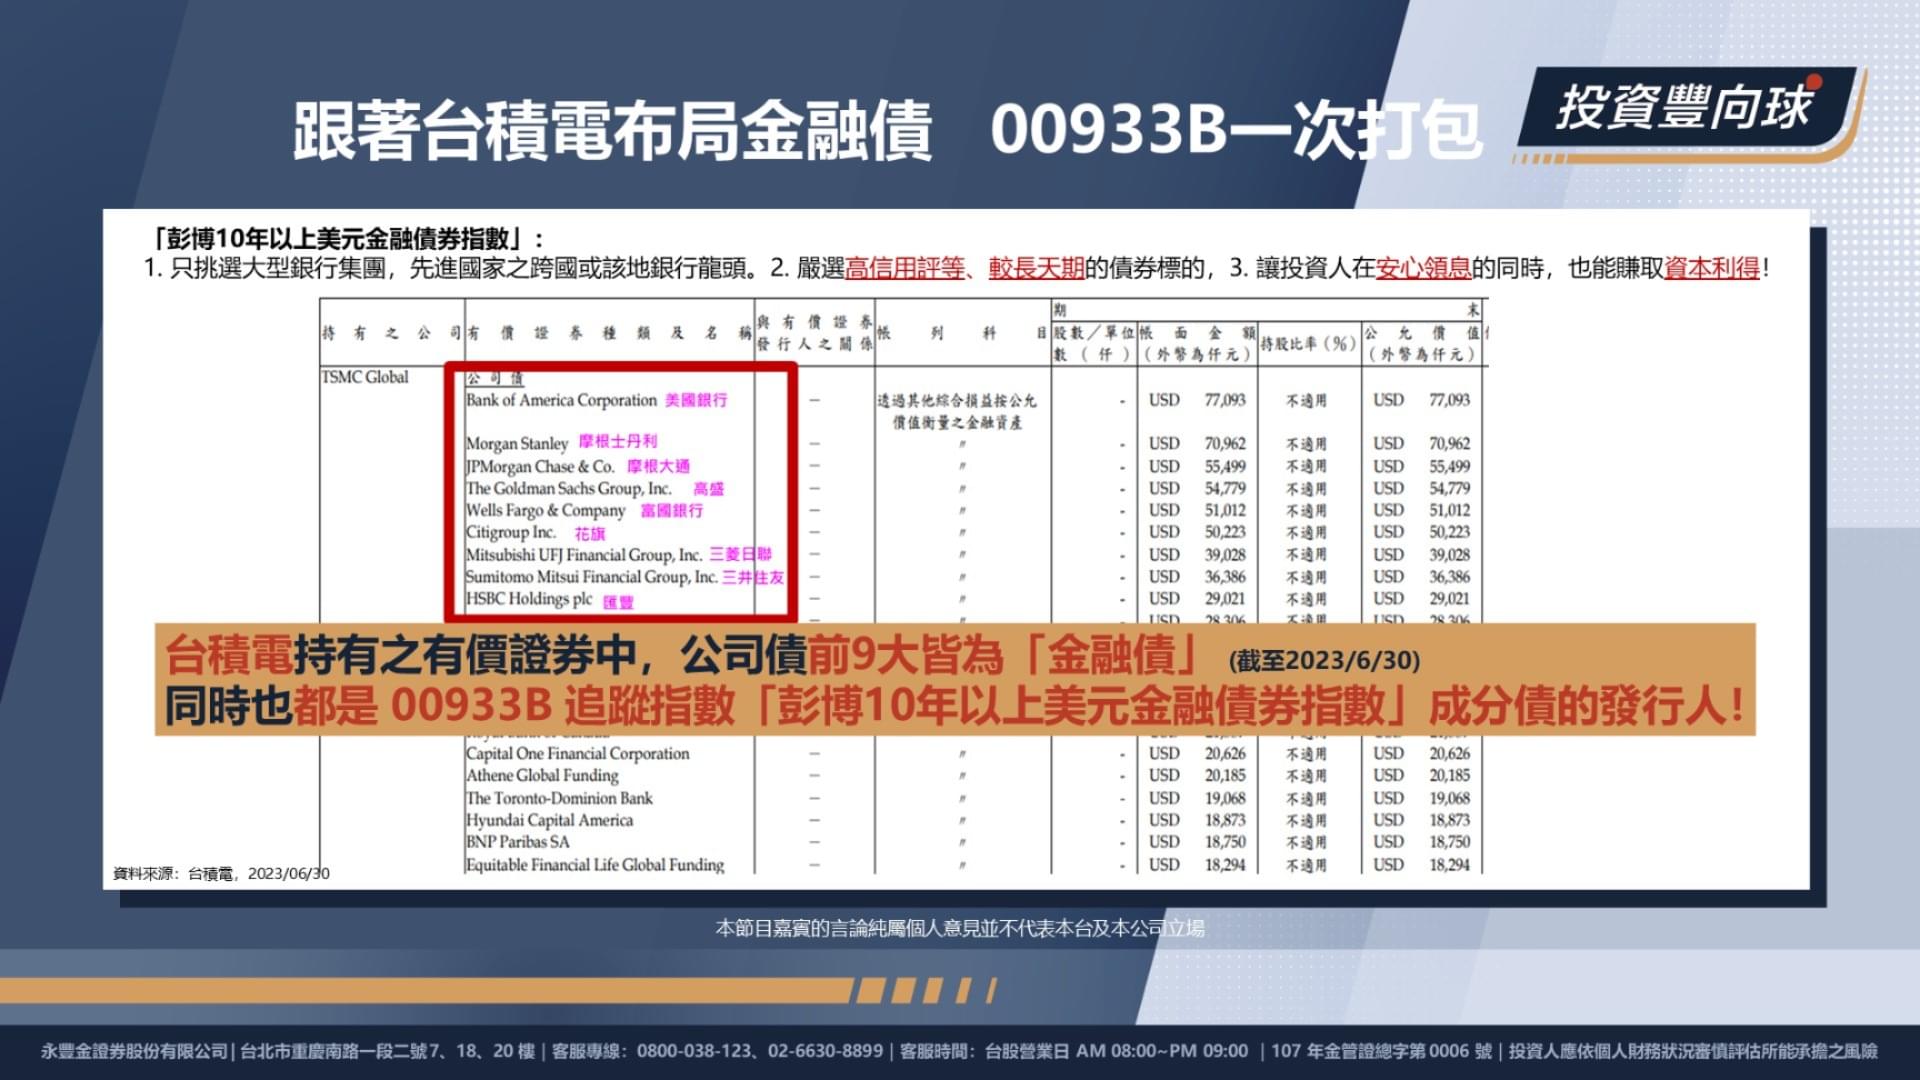The image size is (1920, 1080).
Task: Select the Athene Global Funding row name
Action: 542,775
